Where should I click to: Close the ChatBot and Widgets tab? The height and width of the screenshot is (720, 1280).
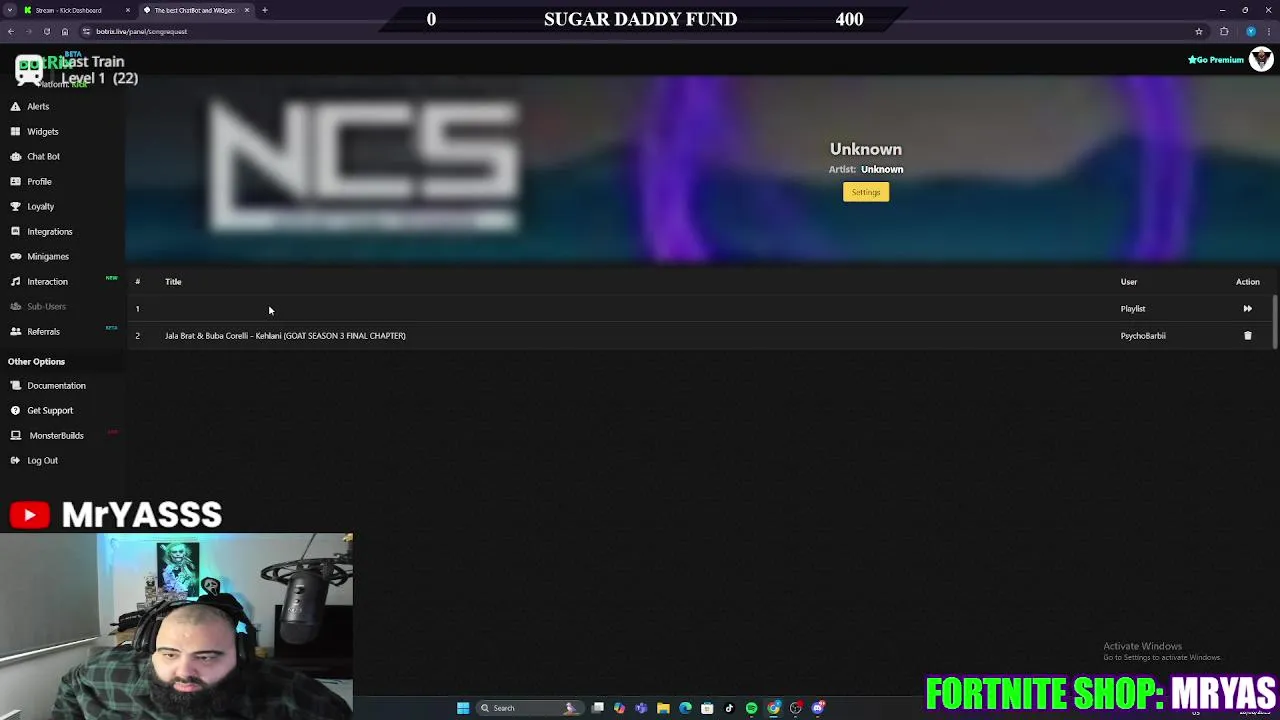coord(247,10)
